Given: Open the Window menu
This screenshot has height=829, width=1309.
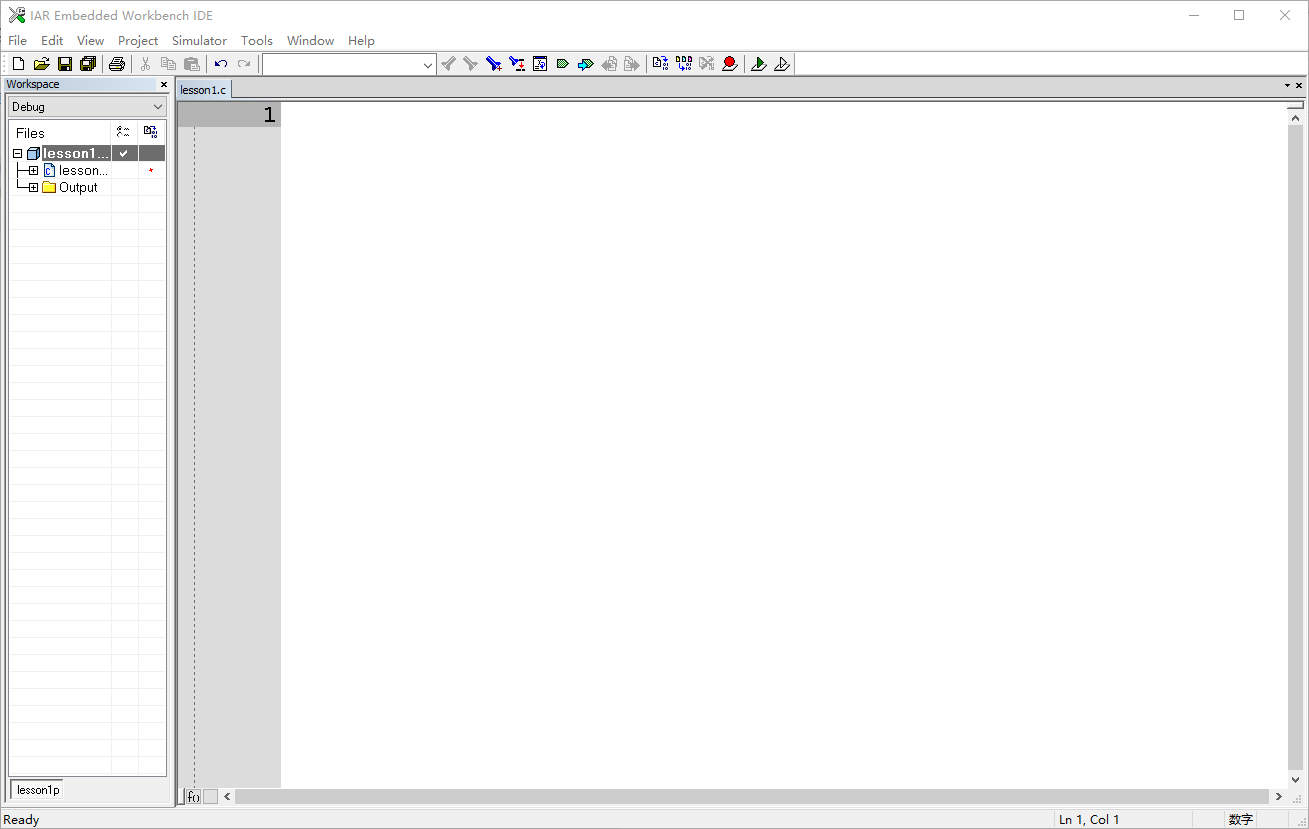Looking at the screenshot, I should (311, 41).
